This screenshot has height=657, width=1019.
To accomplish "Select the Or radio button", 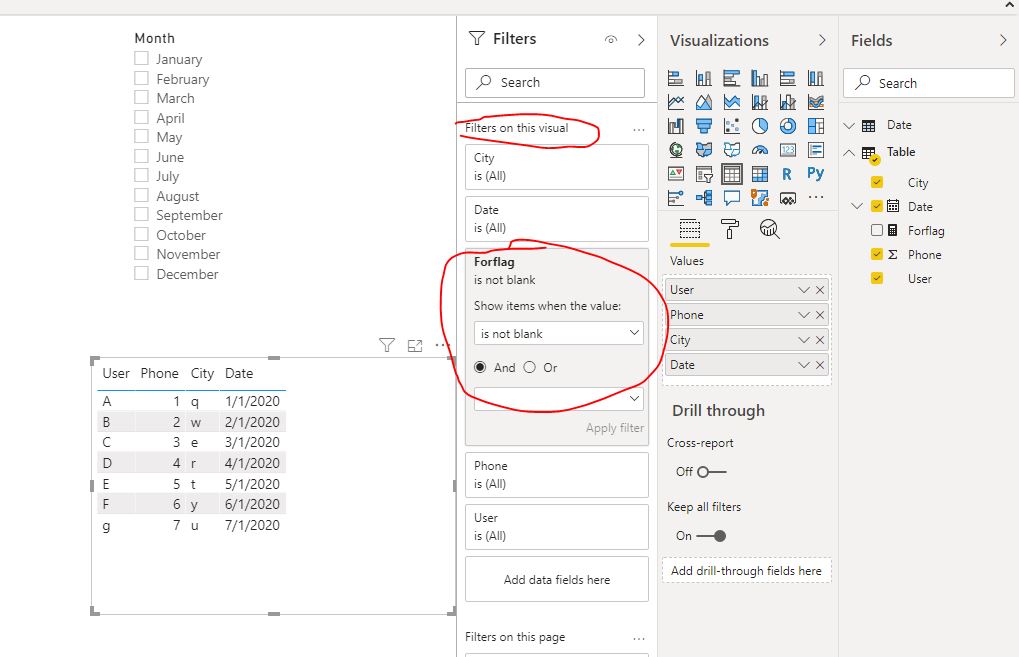I will click(x=530, y=367).
